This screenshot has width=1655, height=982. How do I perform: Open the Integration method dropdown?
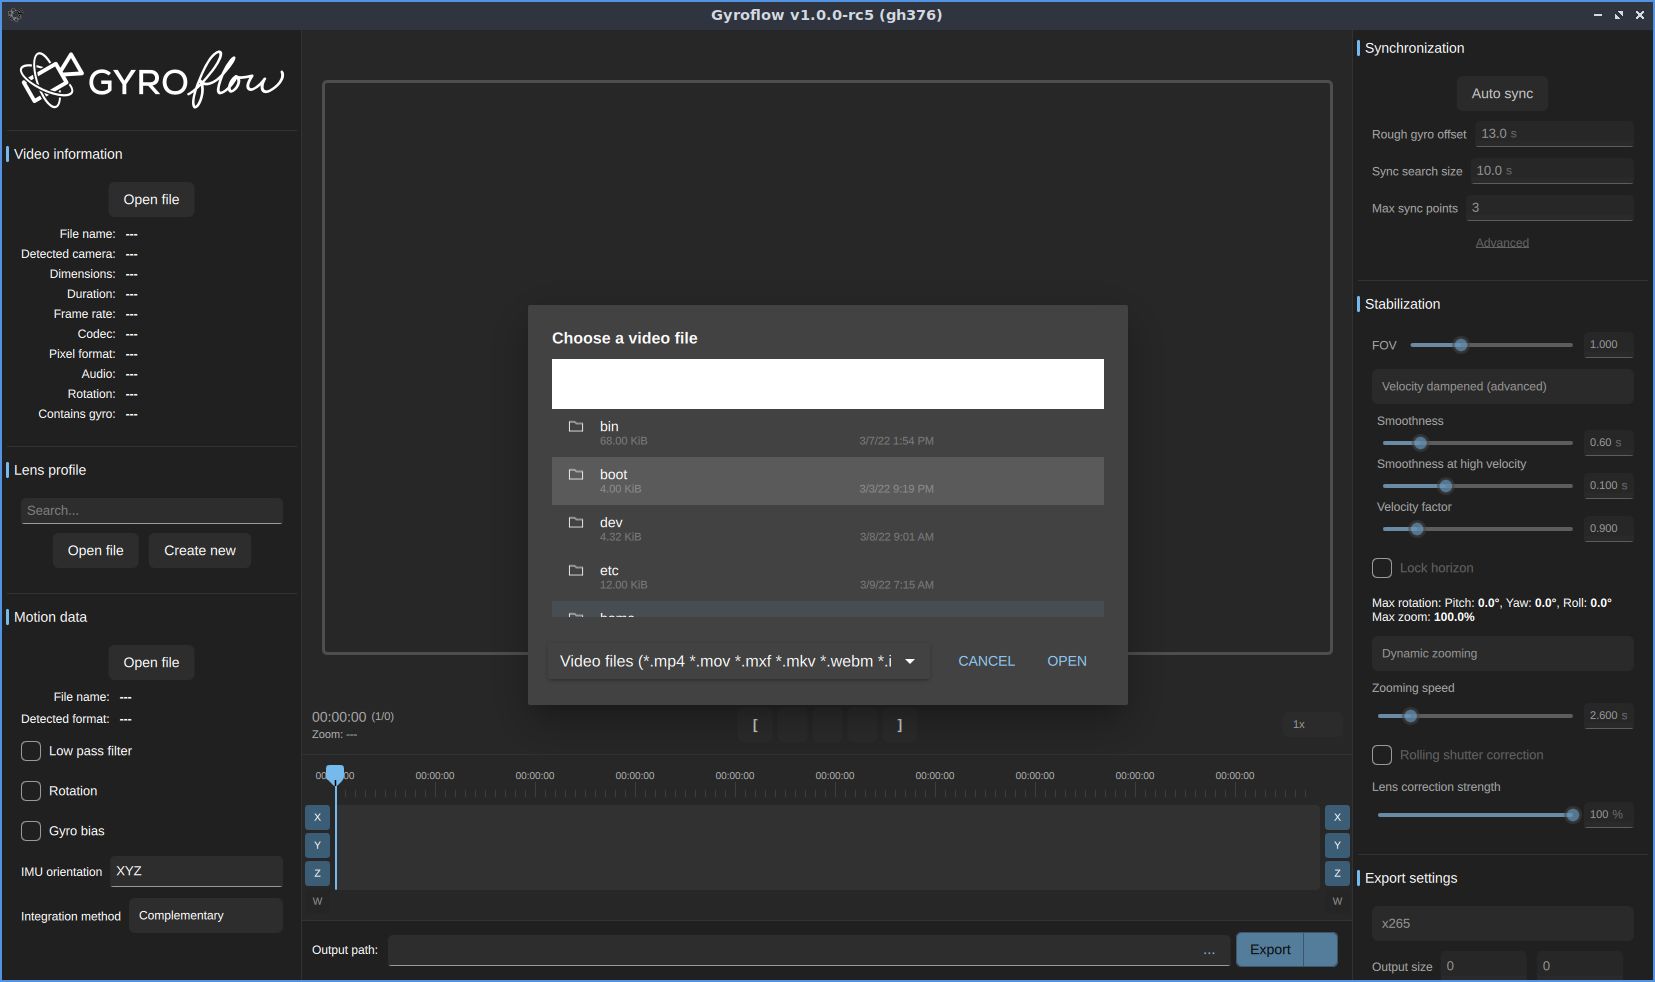205,915
